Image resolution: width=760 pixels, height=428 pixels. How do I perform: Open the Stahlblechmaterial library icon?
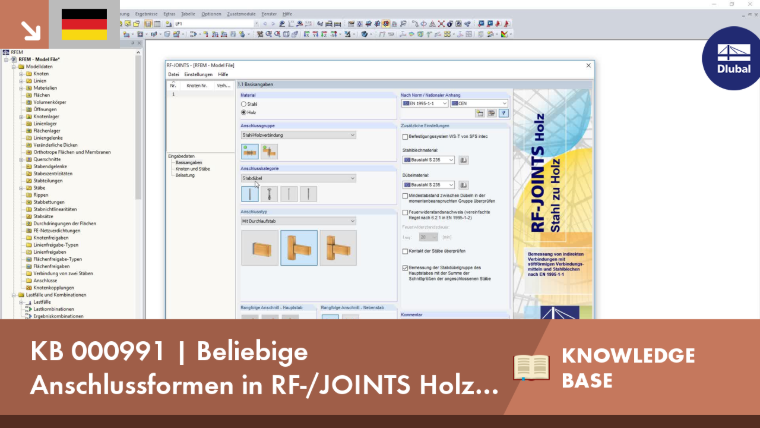[x=463, y=160]
